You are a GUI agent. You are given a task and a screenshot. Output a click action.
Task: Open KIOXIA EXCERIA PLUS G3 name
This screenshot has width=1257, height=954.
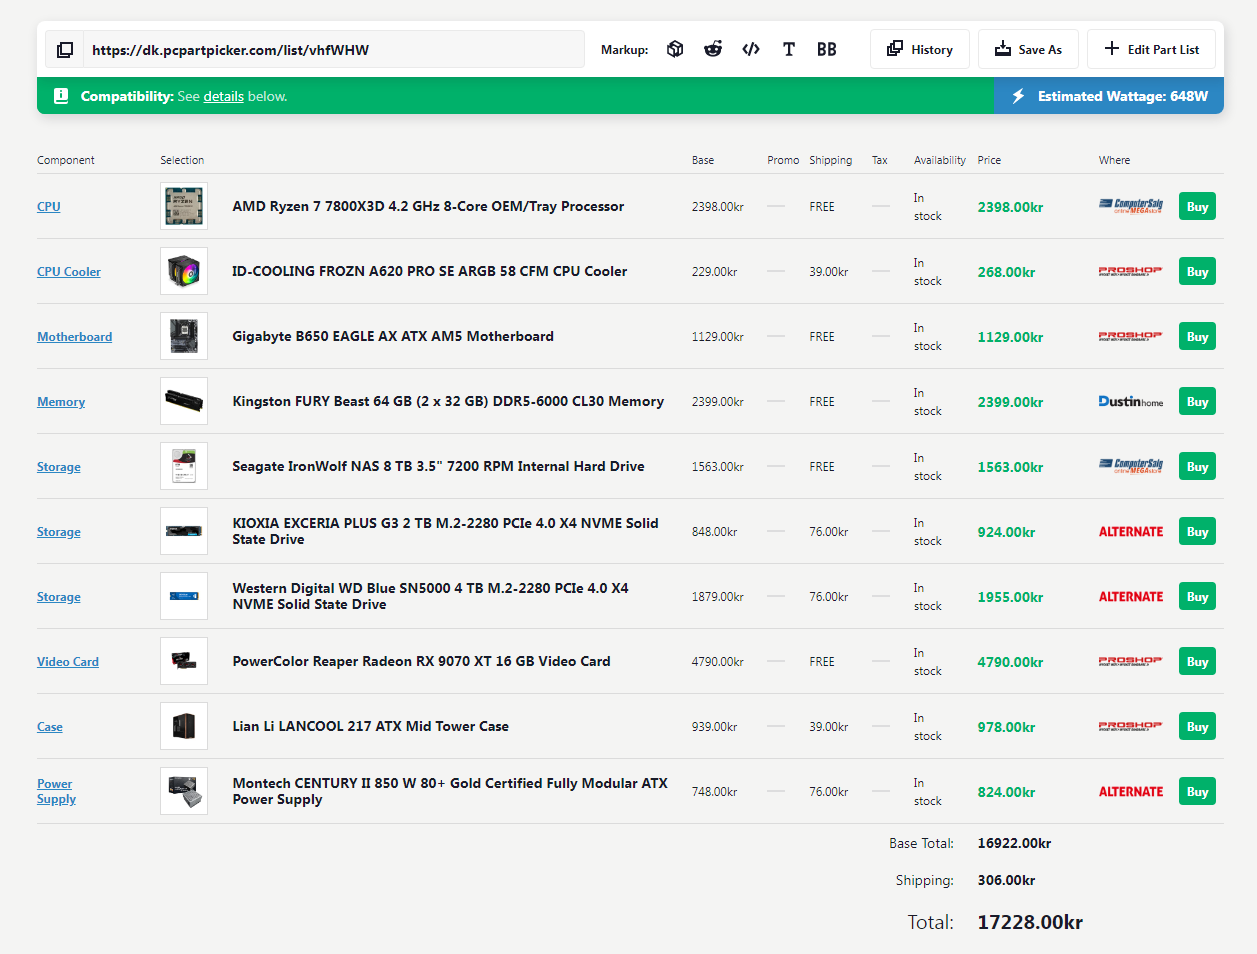pyautogui.click(x=446, y=531)
